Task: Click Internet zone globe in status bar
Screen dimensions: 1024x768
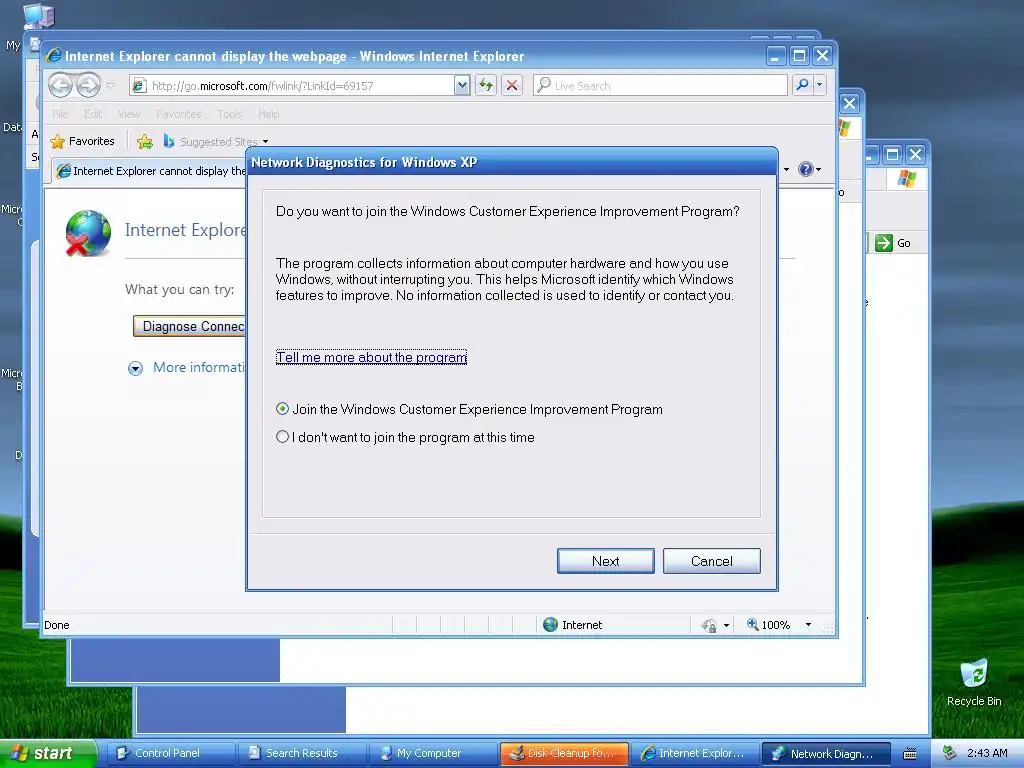Action: [x=551, y=625]
